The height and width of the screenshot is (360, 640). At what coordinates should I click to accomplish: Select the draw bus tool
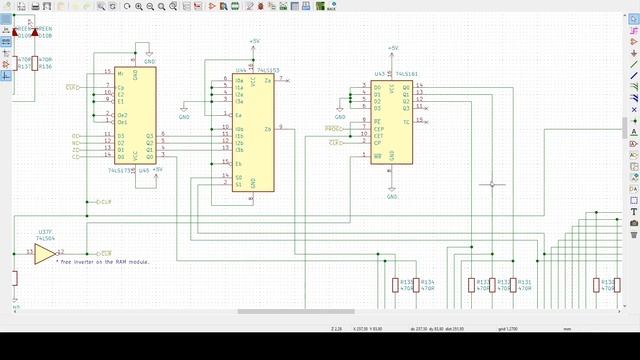(634, 76)
